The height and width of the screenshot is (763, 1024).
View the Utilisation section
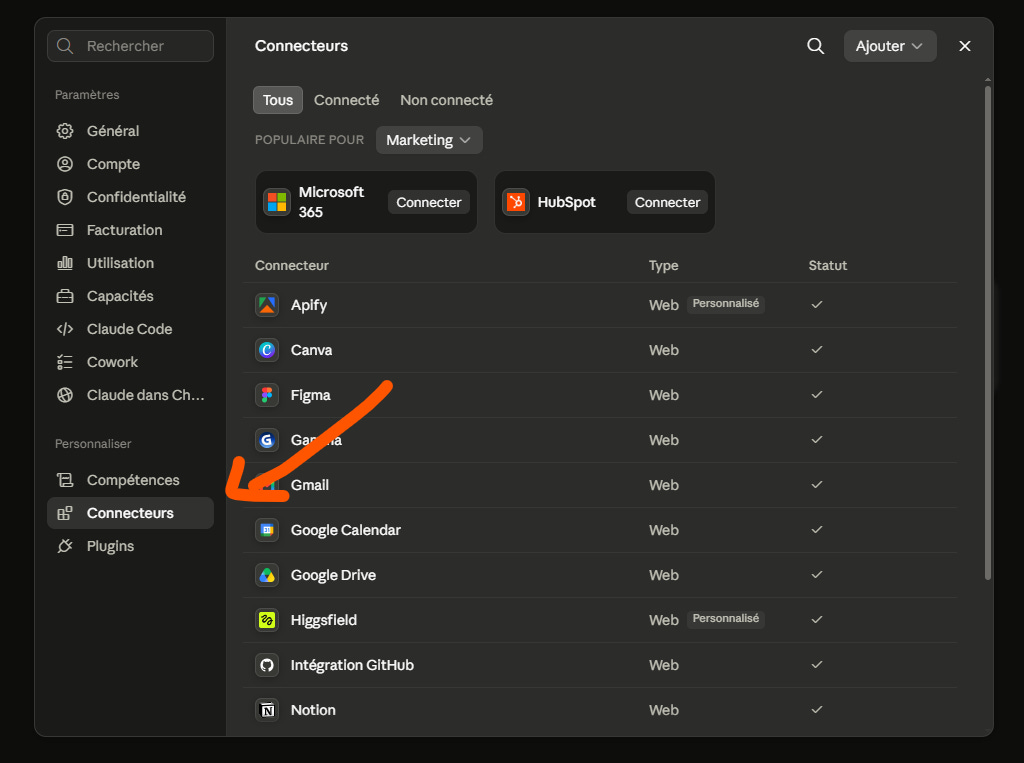pyautogui.click(x=130, y=263)
